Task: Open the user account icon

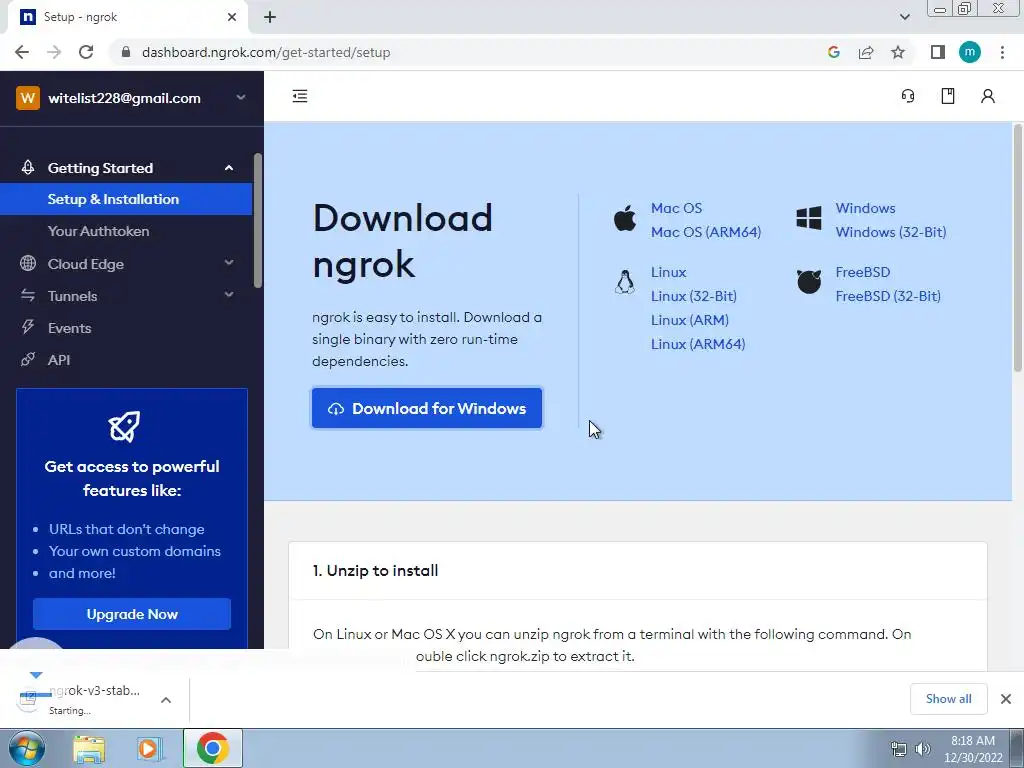Action: click(987, 96)
